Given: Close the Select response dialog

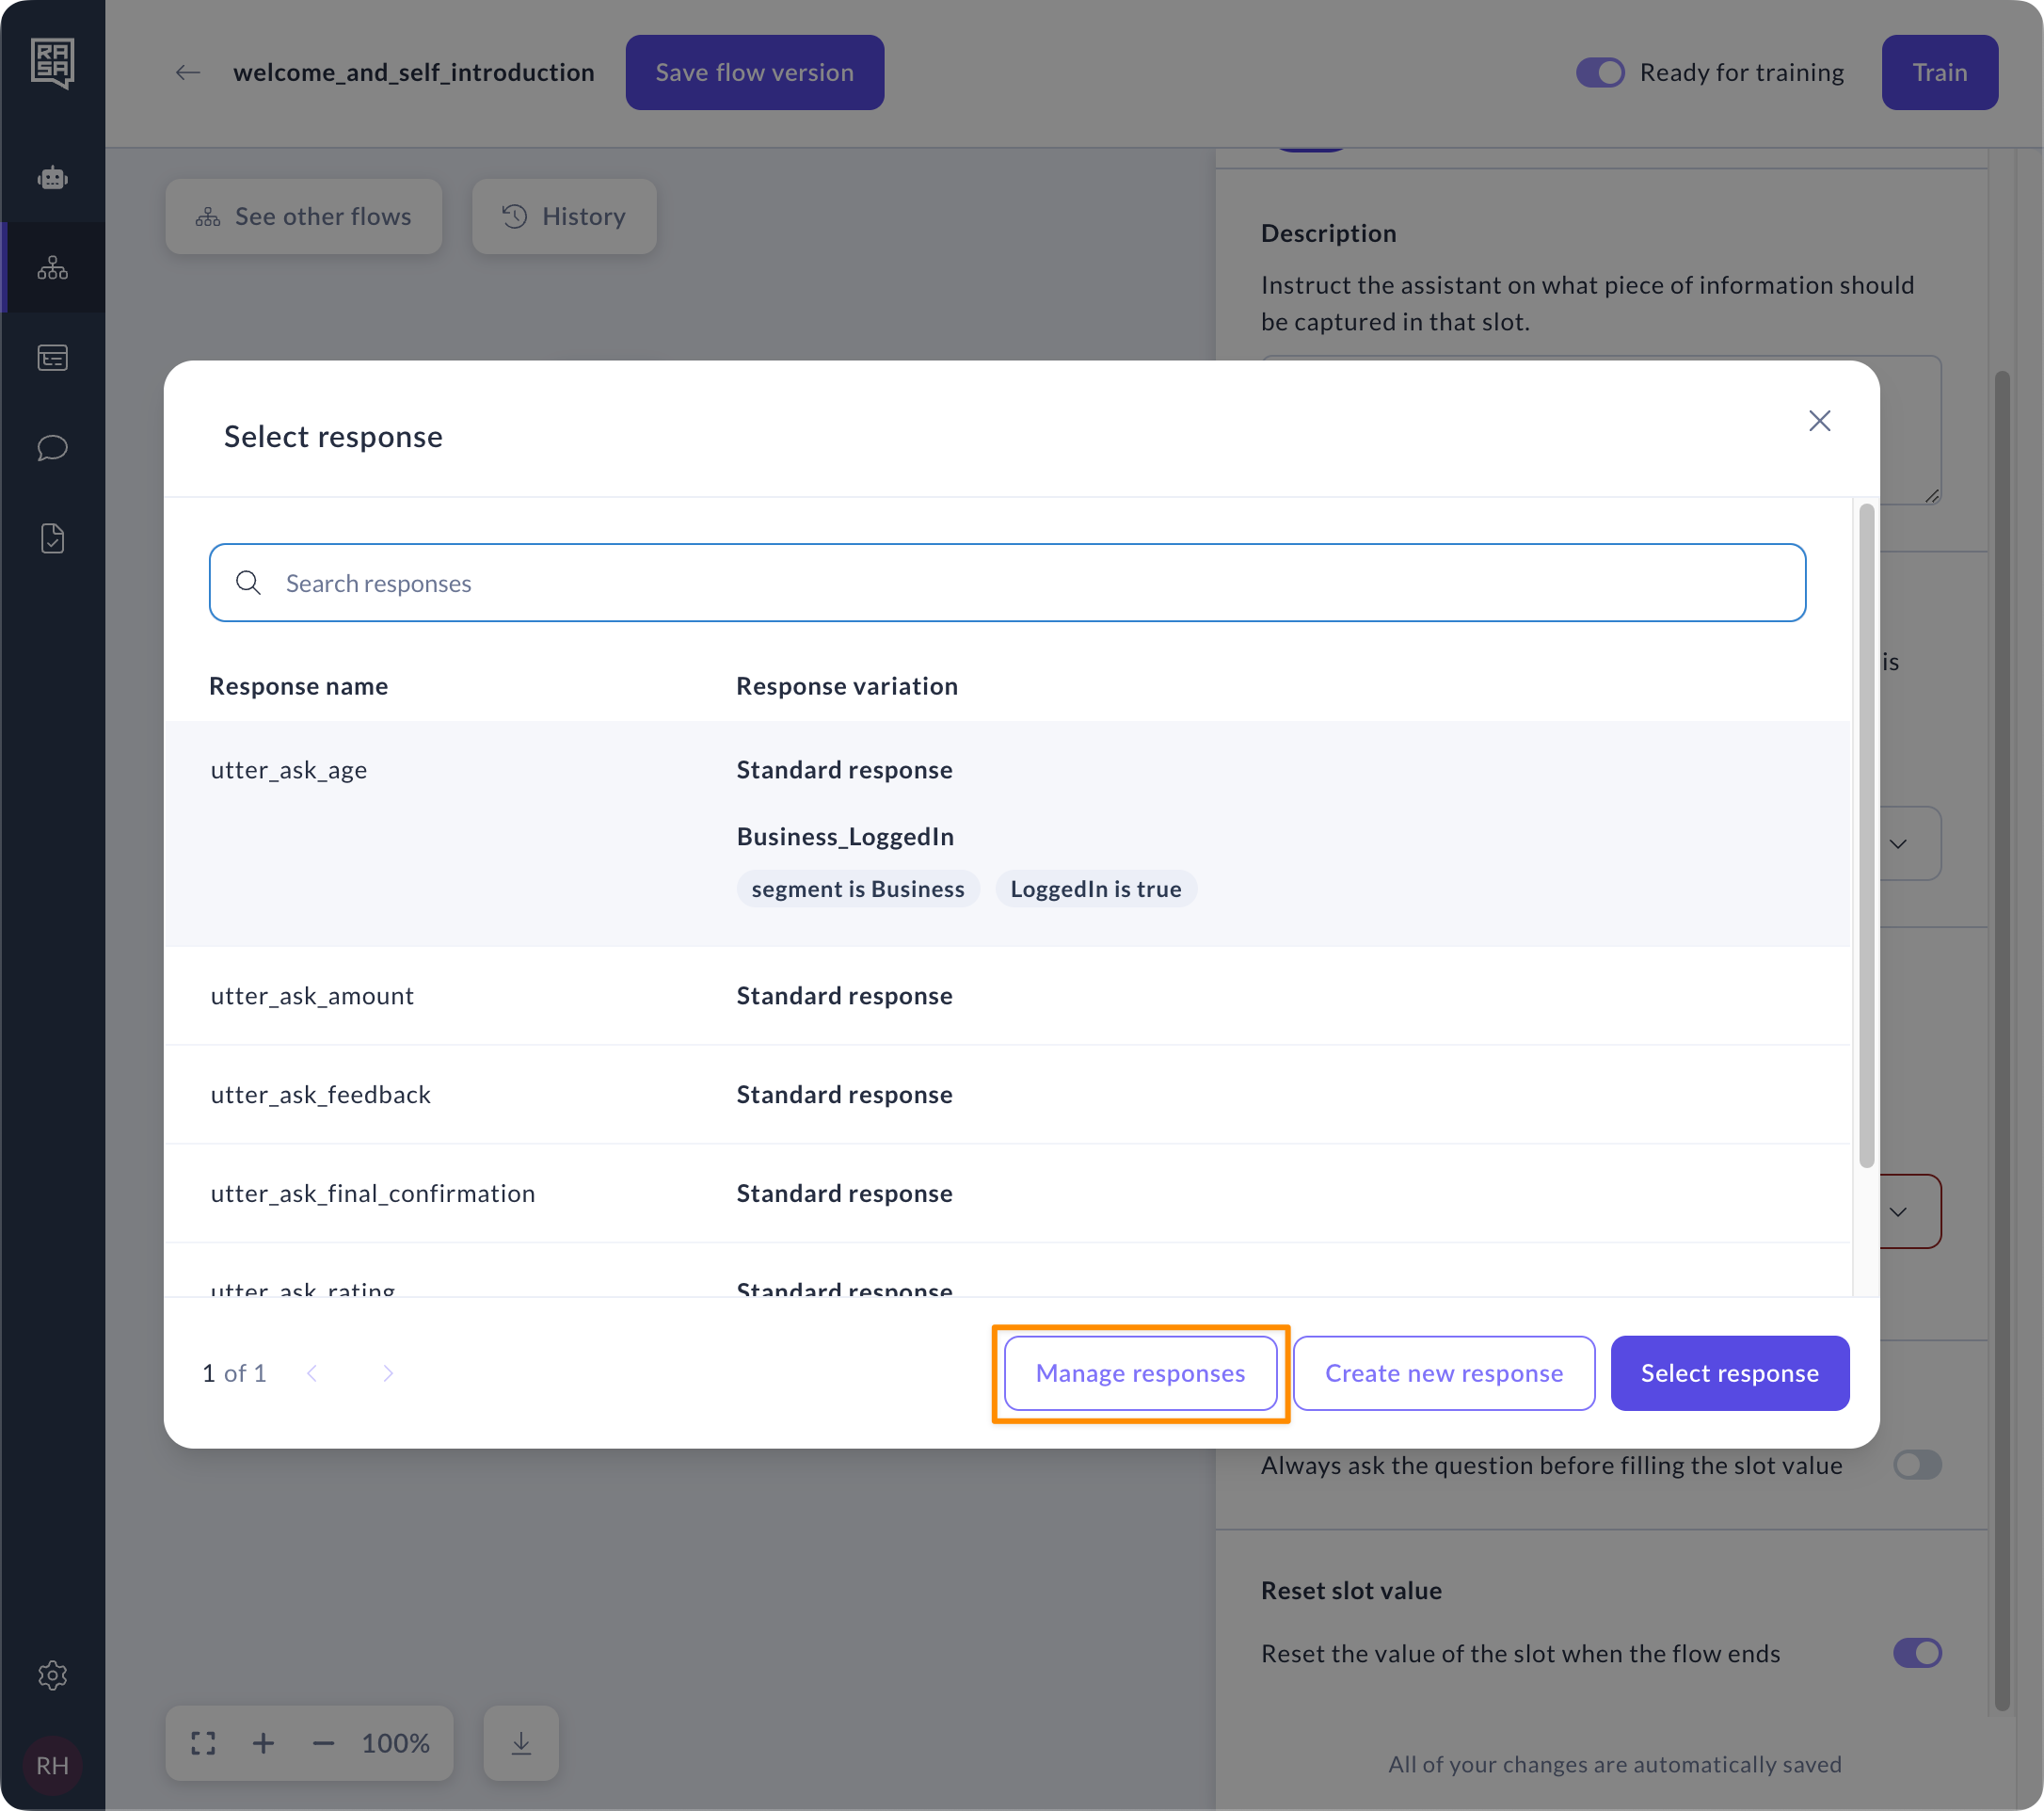Looking at the screenshot, I should (x=1819, y=421).
